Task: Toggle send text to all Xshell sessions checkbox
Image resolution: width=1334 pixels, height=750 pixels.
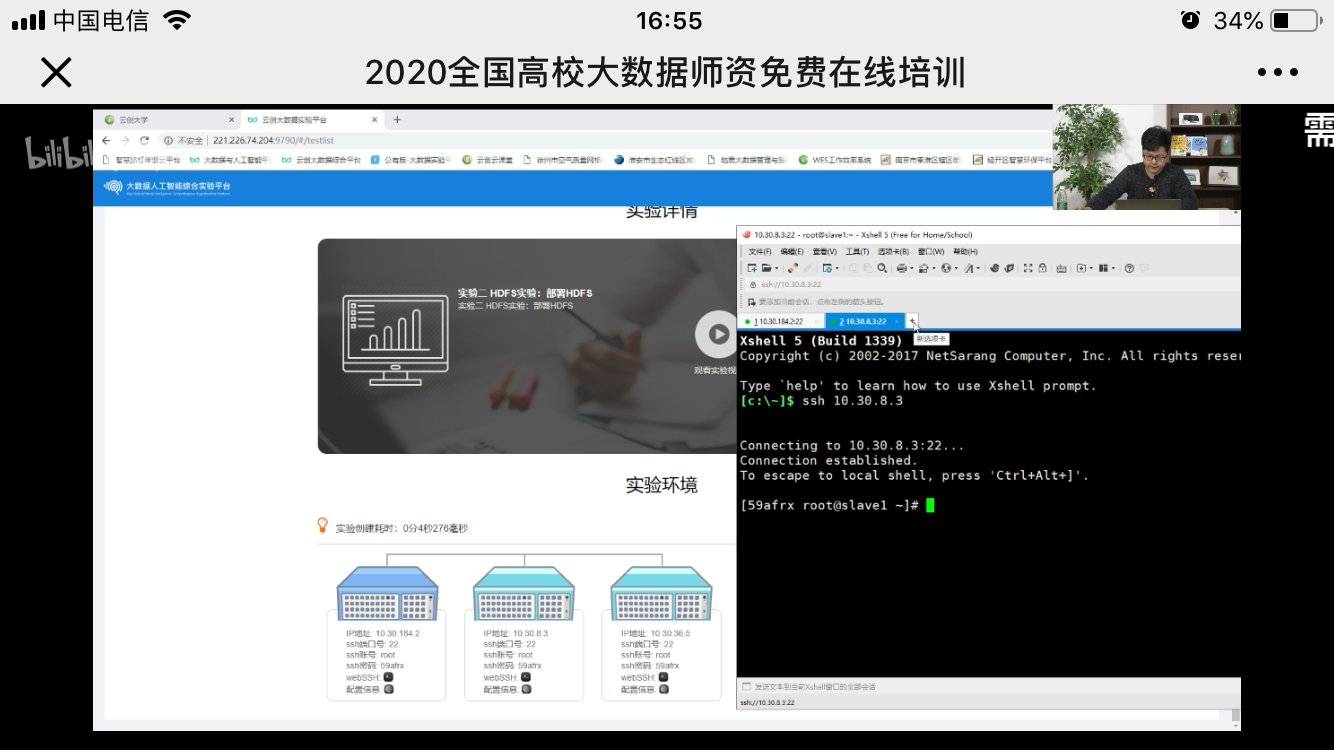Action: [746, 687]
